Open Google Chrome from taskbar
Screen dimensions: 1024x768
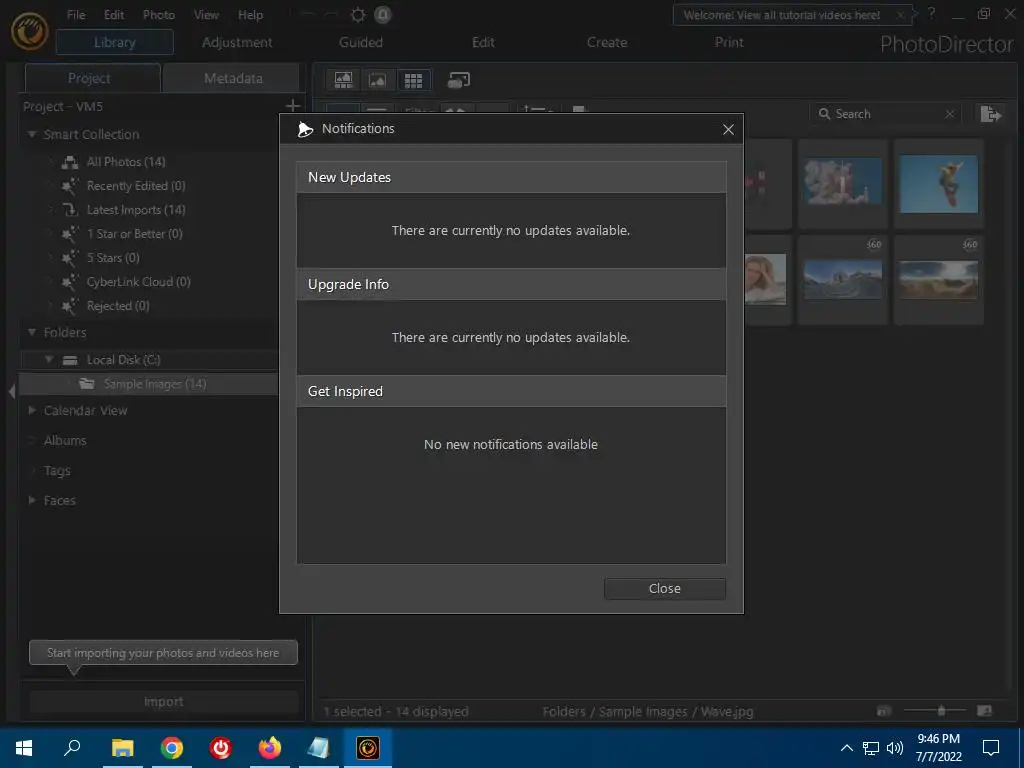point(172,748)
